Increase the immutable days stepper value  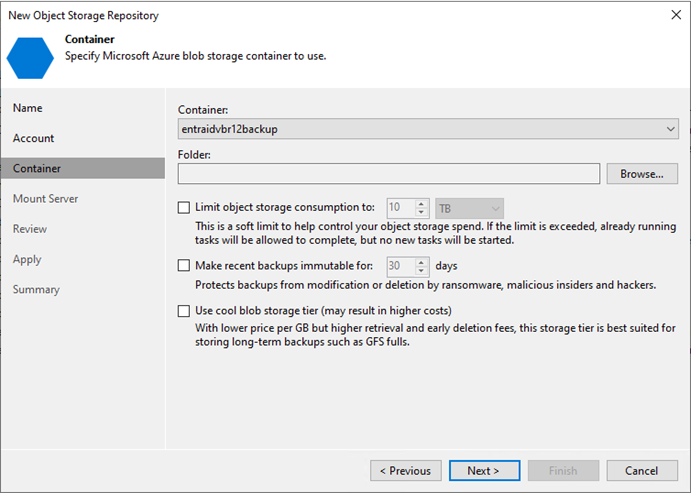pos(421,262)
